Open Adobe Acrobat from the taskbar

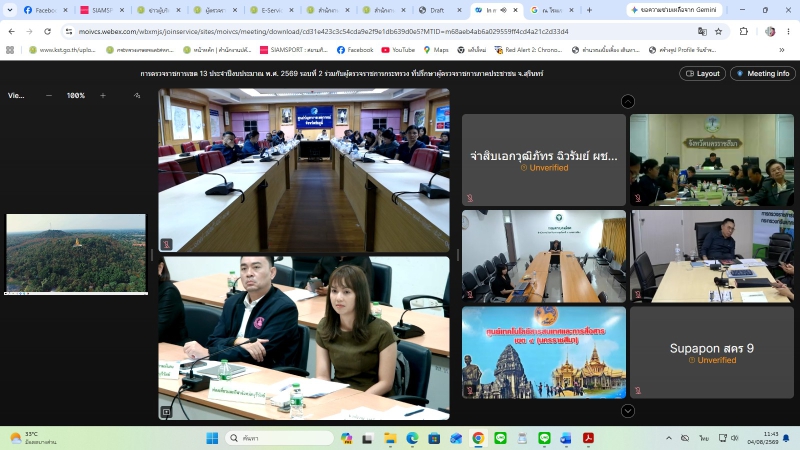pos(588,438)
